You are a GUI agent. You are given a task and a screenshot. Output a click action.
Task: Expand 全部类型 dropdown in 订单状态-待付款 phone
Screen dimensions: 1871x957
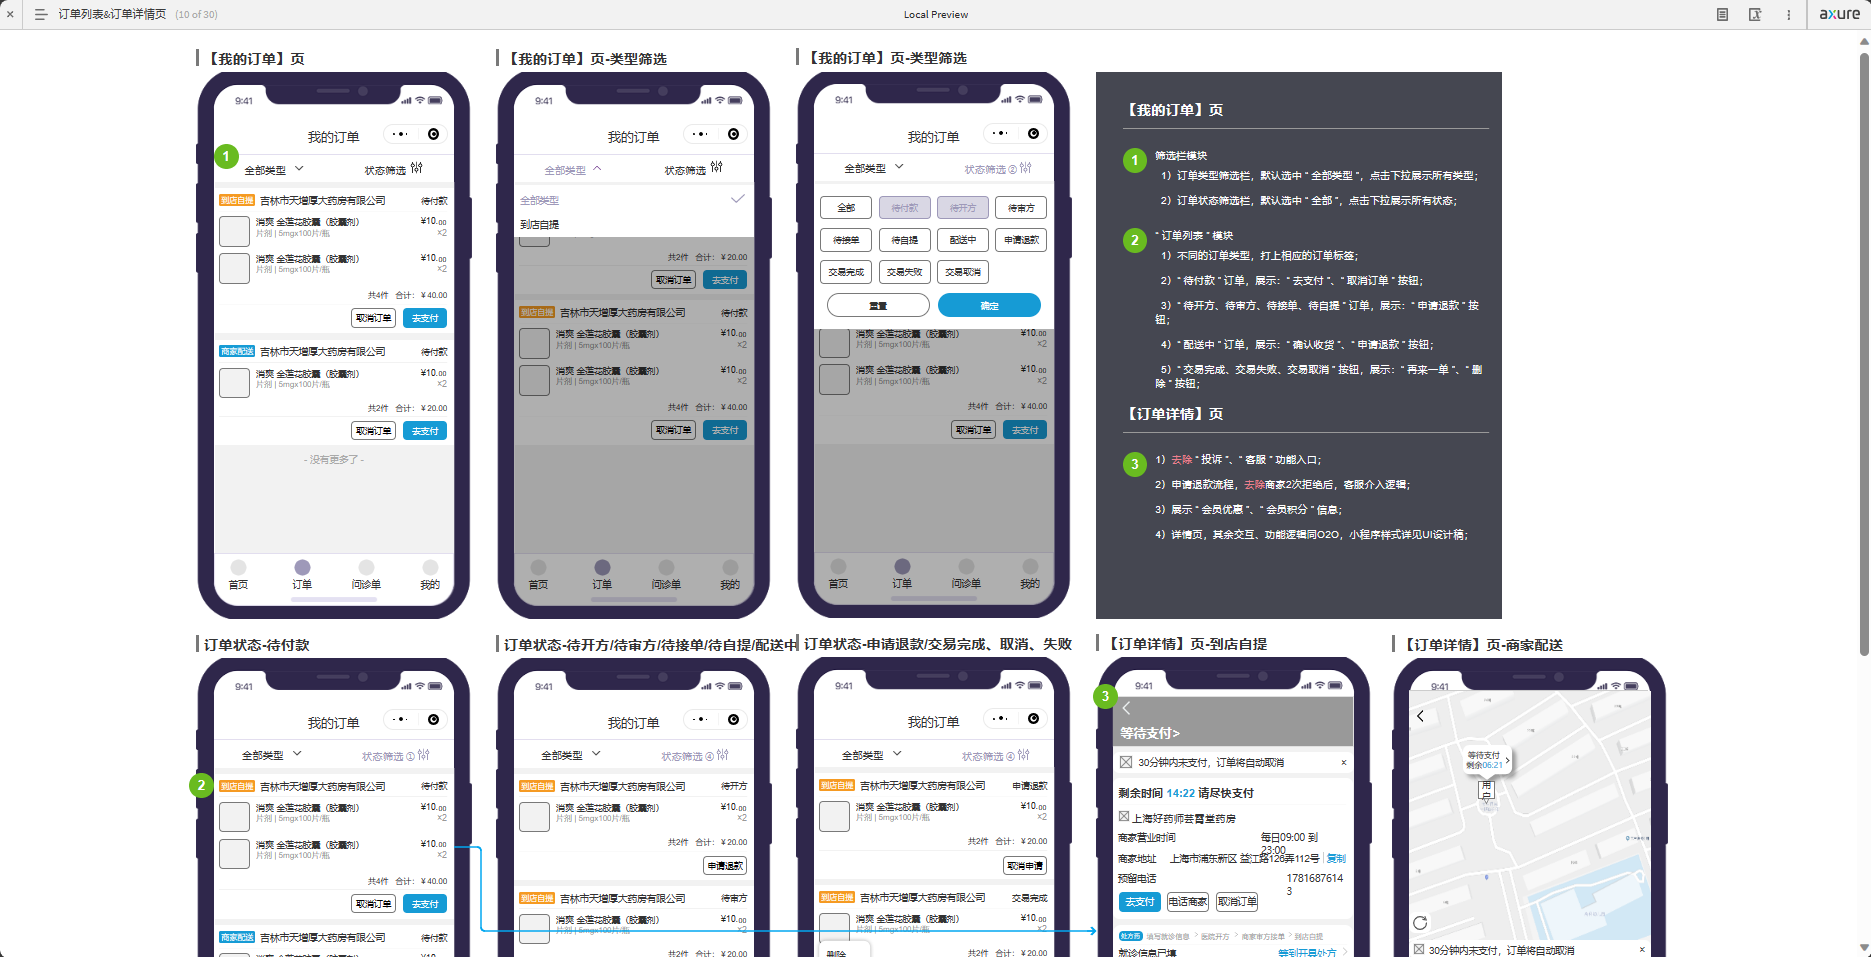[271, 755]
